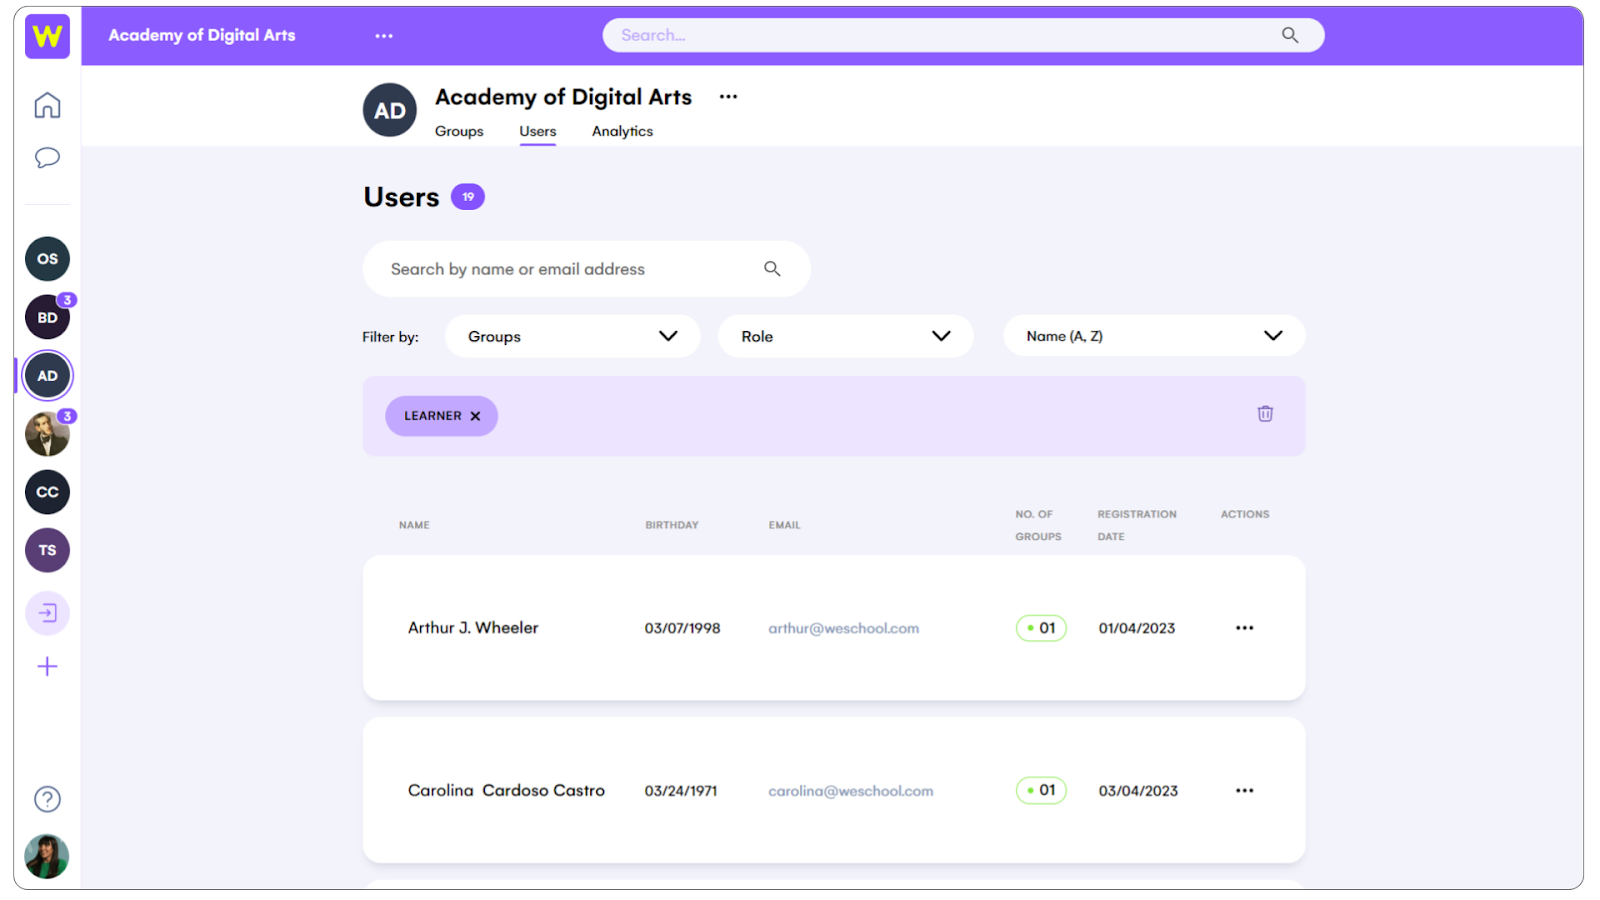Click the REGISTRATION DATE column header
The height and width of the screenshot is (900, 1600).
1137,525
